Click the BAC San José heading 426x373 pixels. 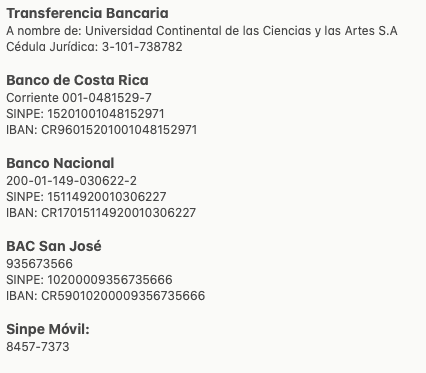point(54,246)
